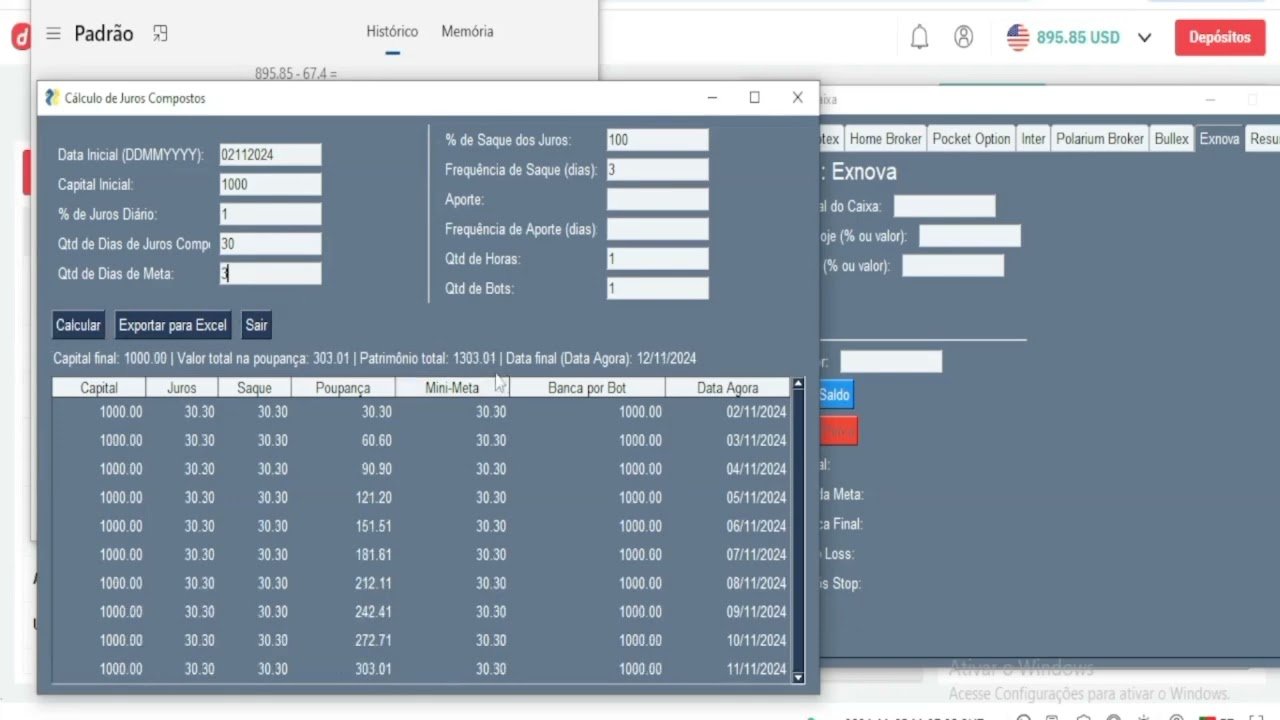Expand the 895.85 USD balance dropdown arrow
Image resolution: width=1280 pixels, height=720 pixels.
tap(1145, 38)
